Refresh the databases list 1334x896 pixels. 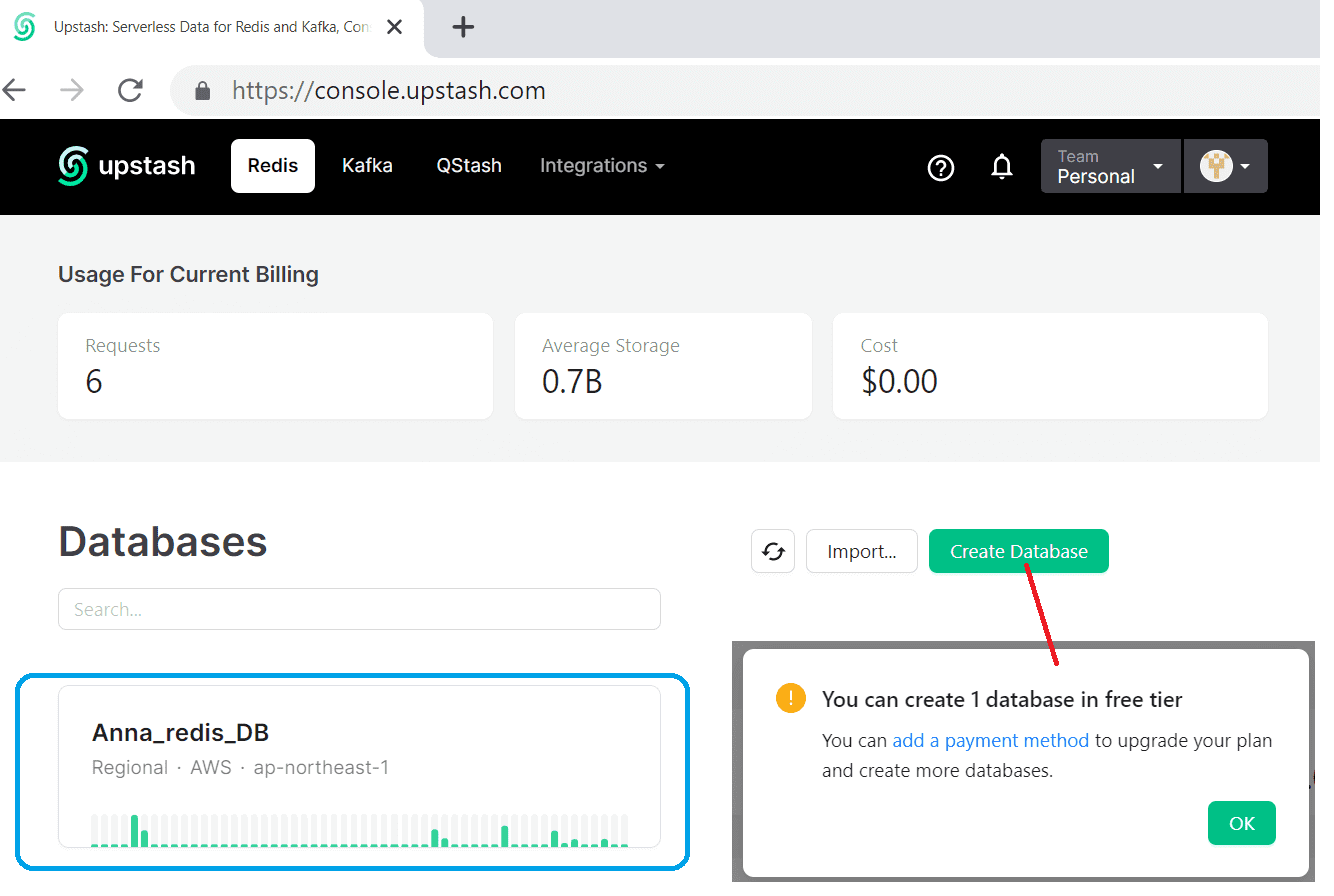click(773, 551)
